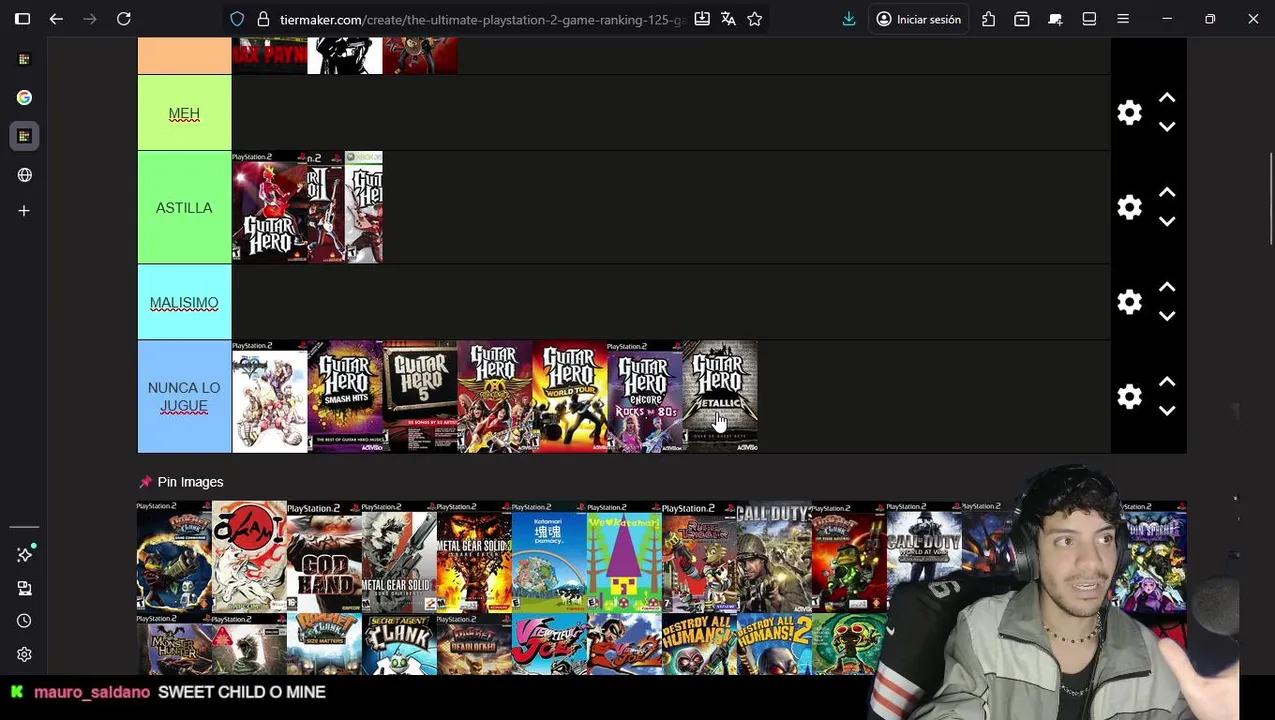1275x720 pixels.
Task: Move ASTILLA tier row down
Action: (x=1167, y=222)
